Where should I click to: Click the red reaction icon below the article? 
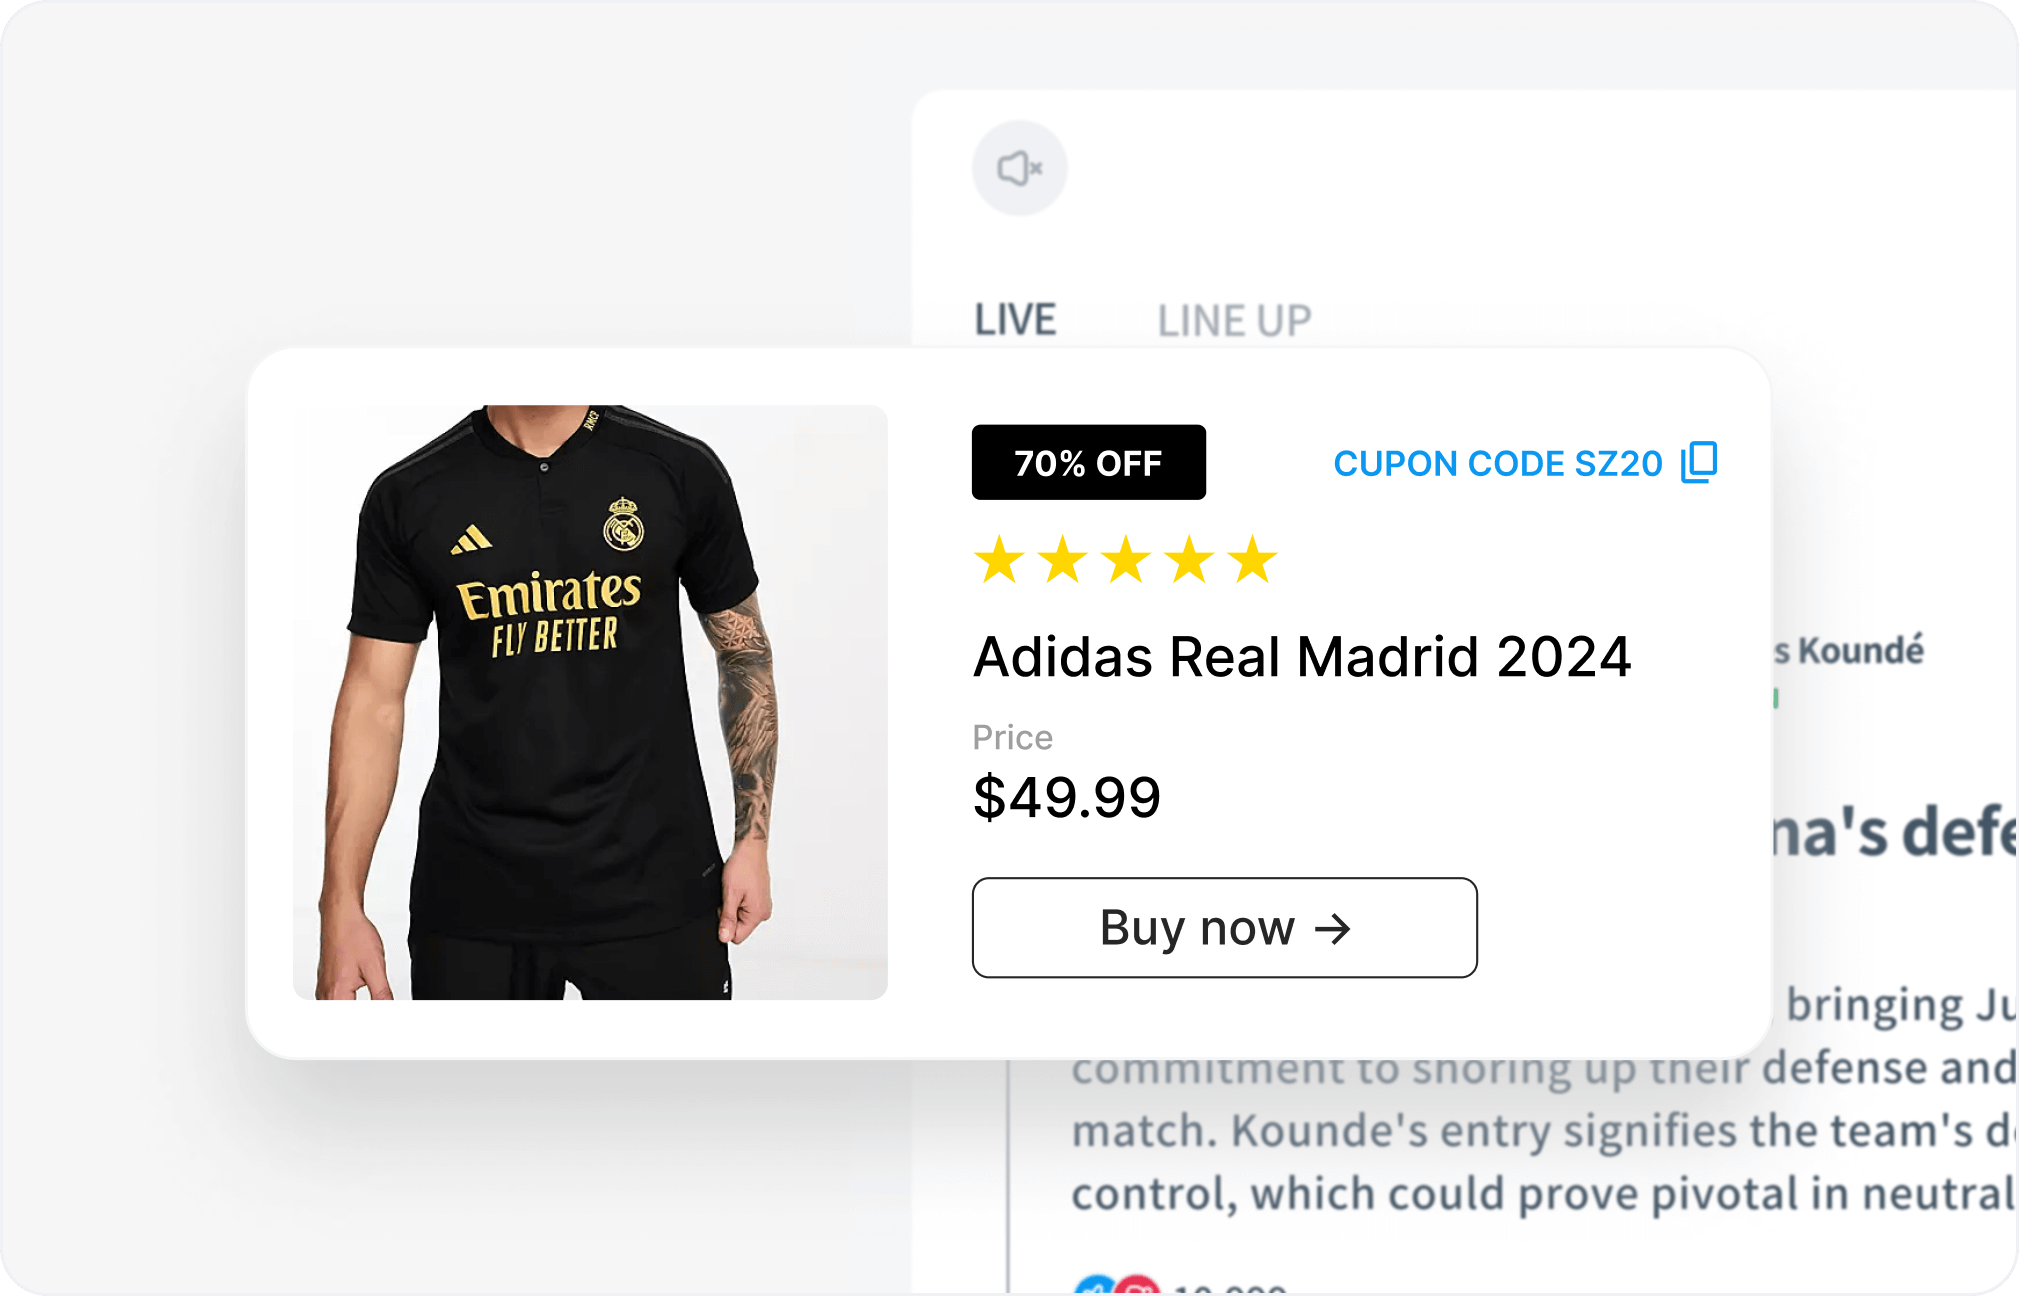(1137, 1285)
